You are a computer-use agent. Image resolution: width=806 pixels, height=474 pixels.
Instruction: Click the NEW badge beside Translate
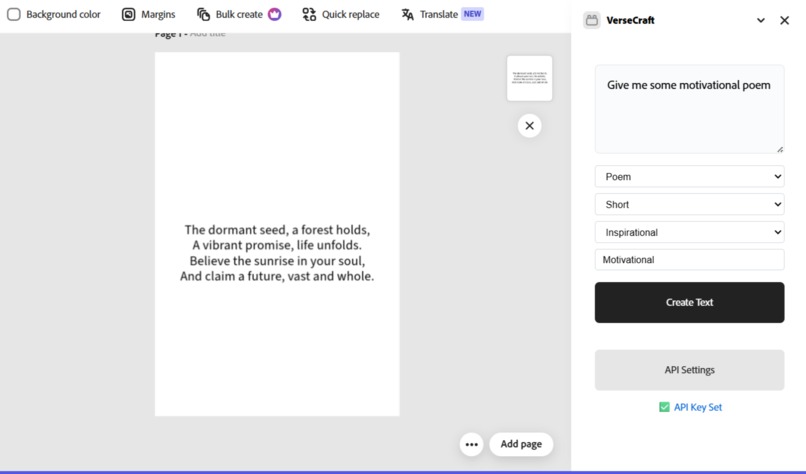pos(472,14)
